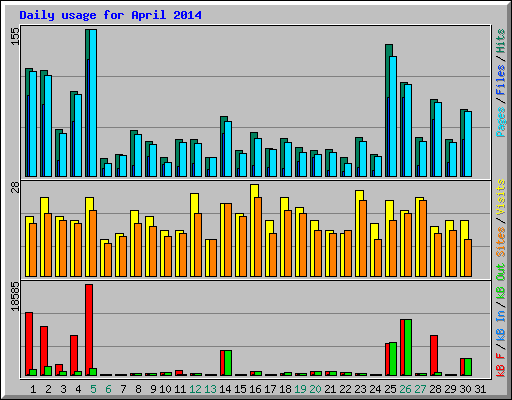Image resolution: width=512 pixels, height=400 pixels.
Task: Click day 14 on the x-axis
Action: [x=225, y=389]
